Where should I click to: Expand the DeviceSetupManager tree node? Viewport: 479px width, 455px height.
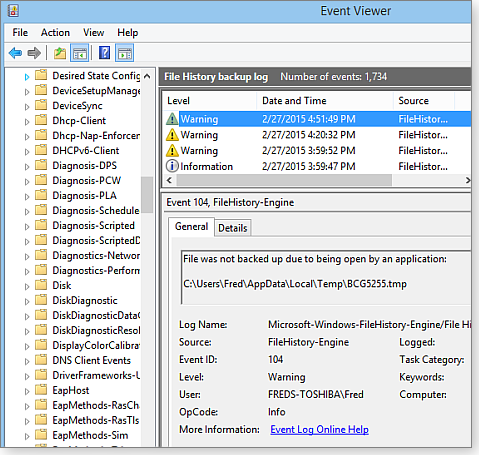pyautogui.click(x=27, y=92)
